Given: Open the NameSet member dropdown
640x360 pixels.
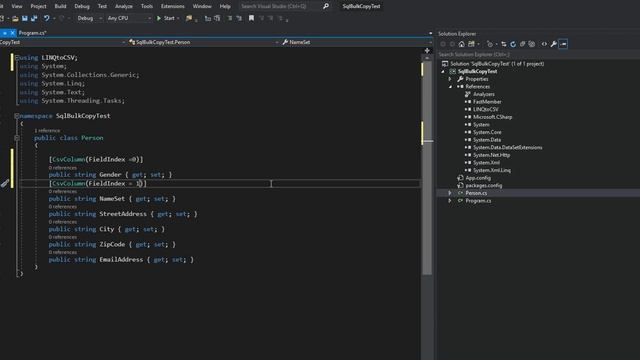Looking at the screenshot, I should (356, 42).
